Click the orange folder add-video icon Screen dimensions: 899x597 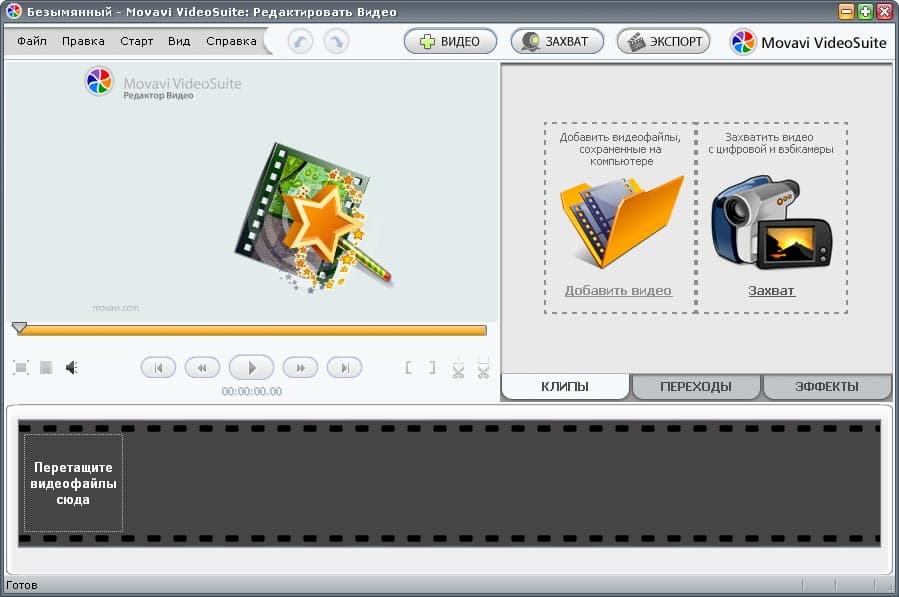coord(622,223)
